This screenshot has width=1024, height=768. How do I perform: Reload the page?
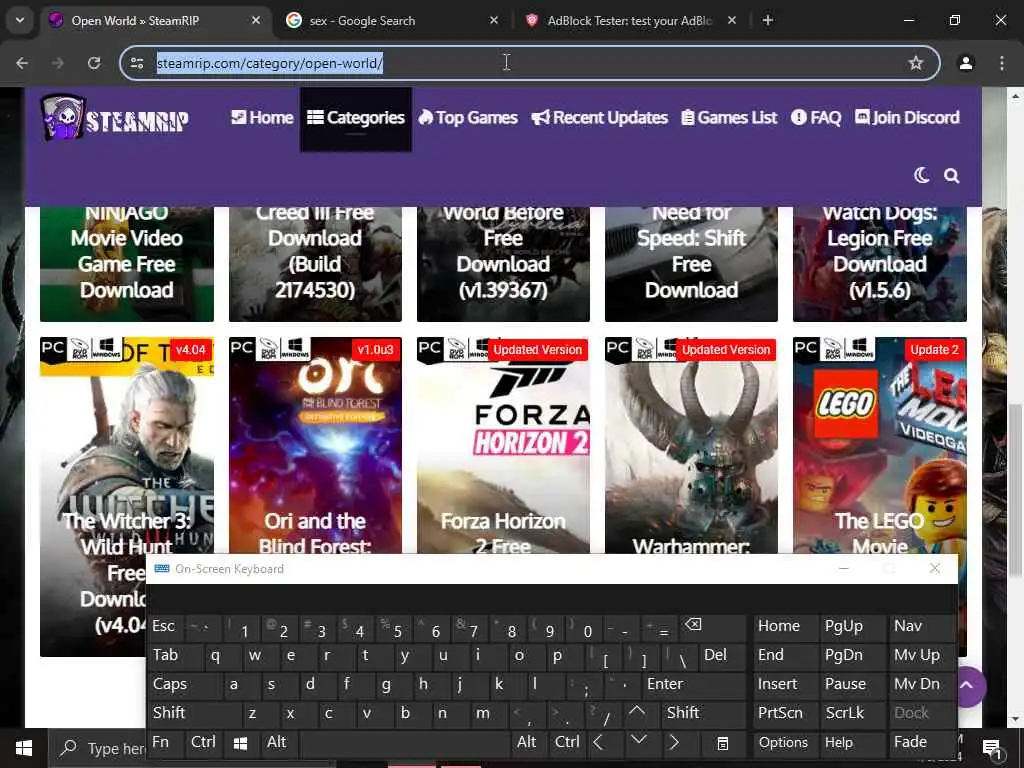94,63
